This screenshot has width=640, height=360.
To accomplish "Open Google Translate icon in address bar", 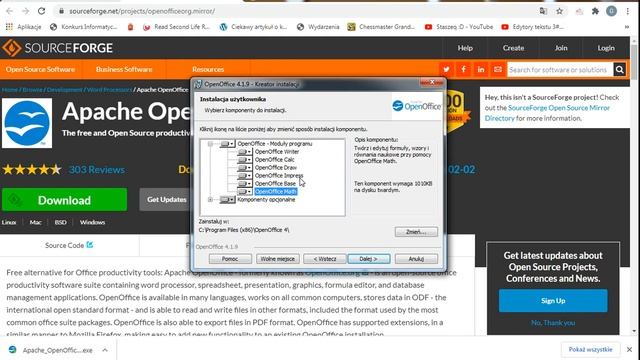I will tap(543, 11).
